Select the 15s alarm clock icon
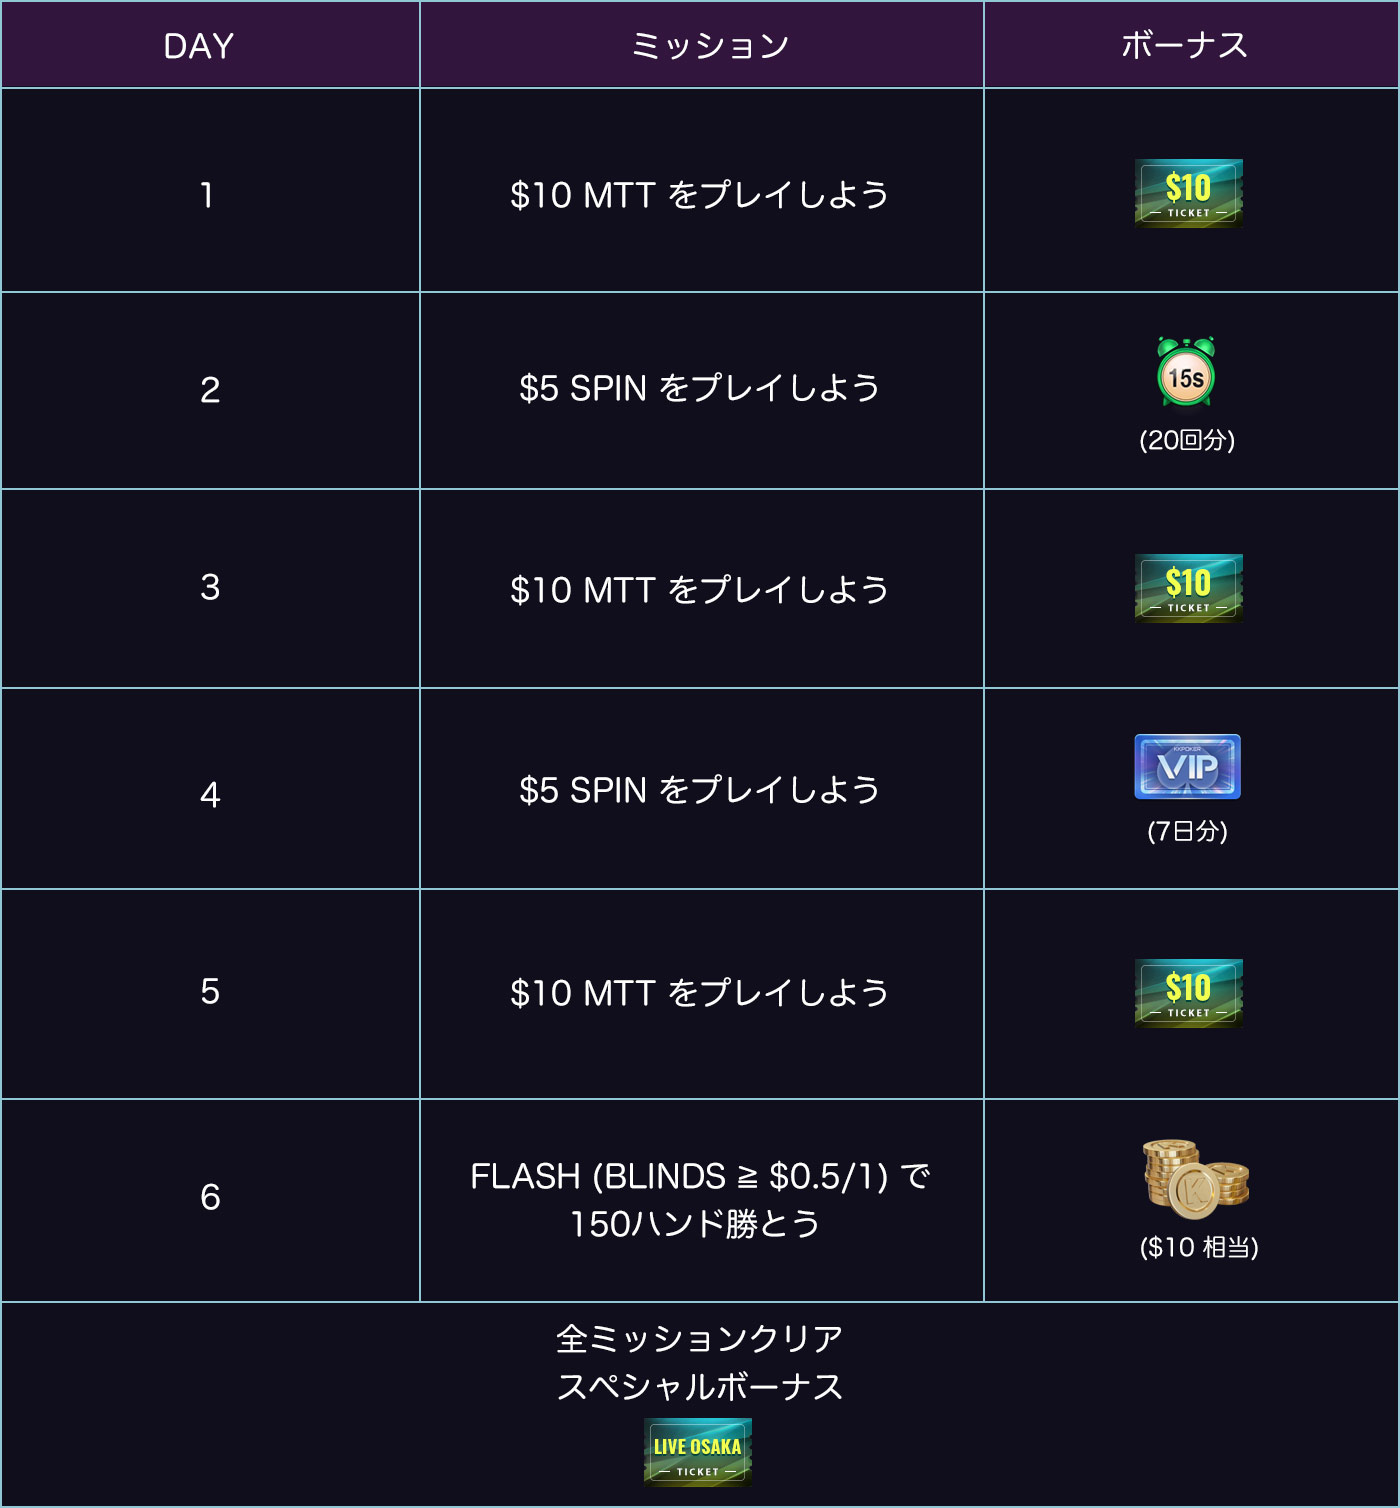Image resolution: width=1400 pixels, height=1508 pixels. (1187, 372)
